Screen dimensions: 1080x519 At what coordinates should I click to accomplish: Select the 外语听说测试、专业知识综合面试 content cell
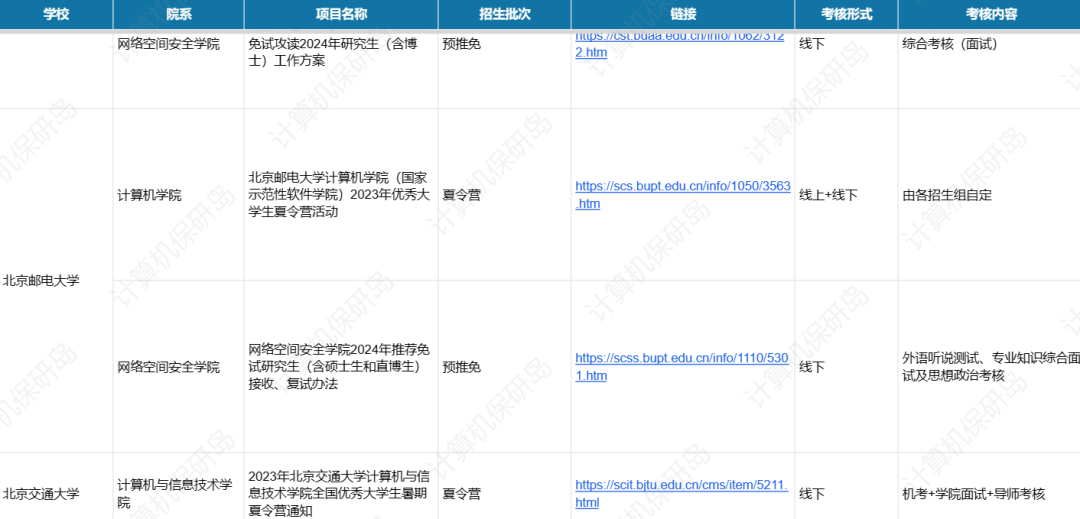point(989,367)
